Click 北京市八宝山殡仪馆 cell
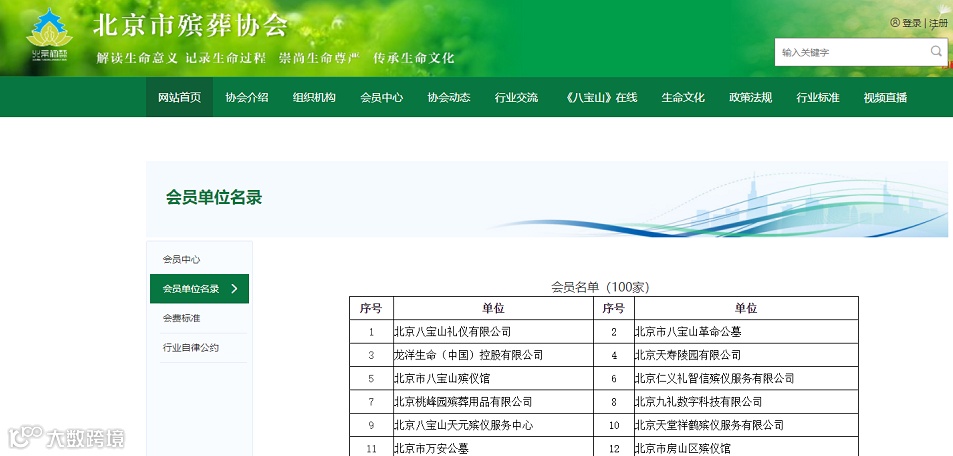953x456 pixels. (494, 378)
